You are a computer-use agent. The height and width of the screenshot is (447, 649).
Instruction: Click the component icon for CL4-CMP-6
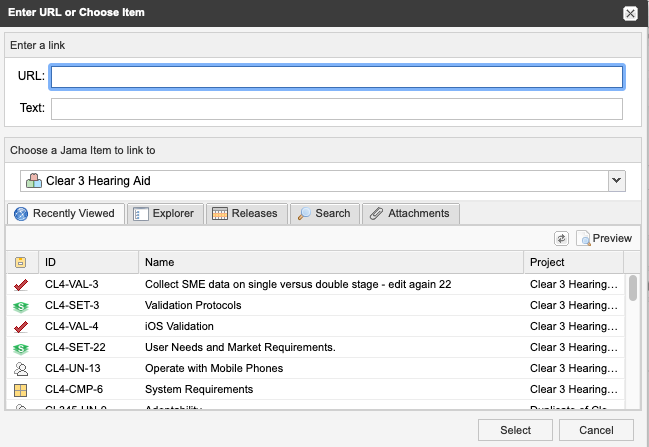coord(21,389)
